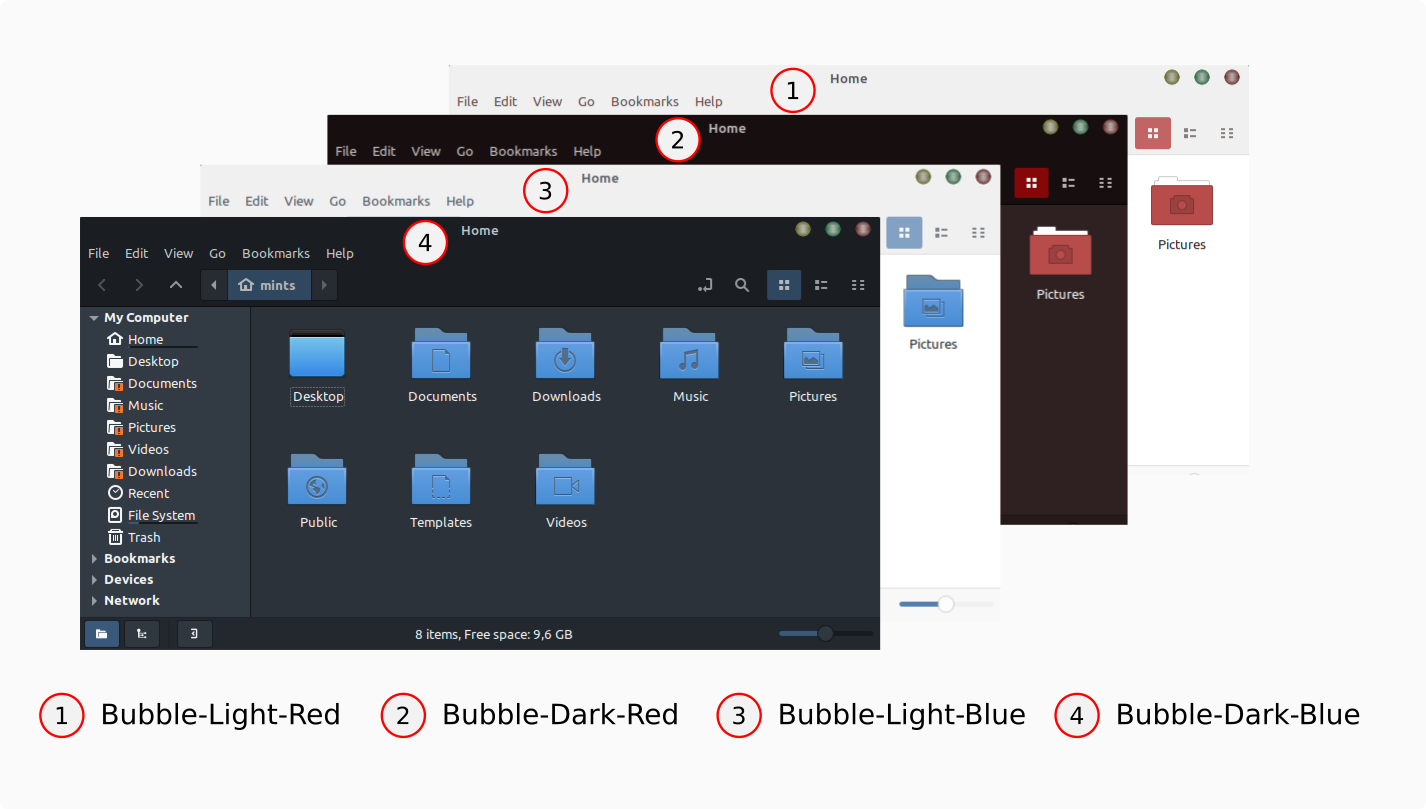Adjust the zoom slider in the Bubble-Dark-Blue status bar
1426x809 pixels.
pyautogui.click(x=826, y=633)
